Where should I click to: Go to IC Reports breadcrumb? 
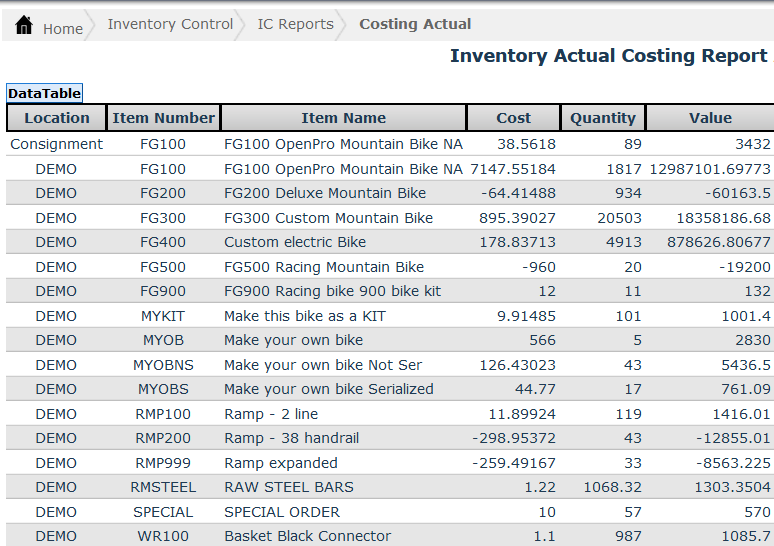tap(295, 24)
